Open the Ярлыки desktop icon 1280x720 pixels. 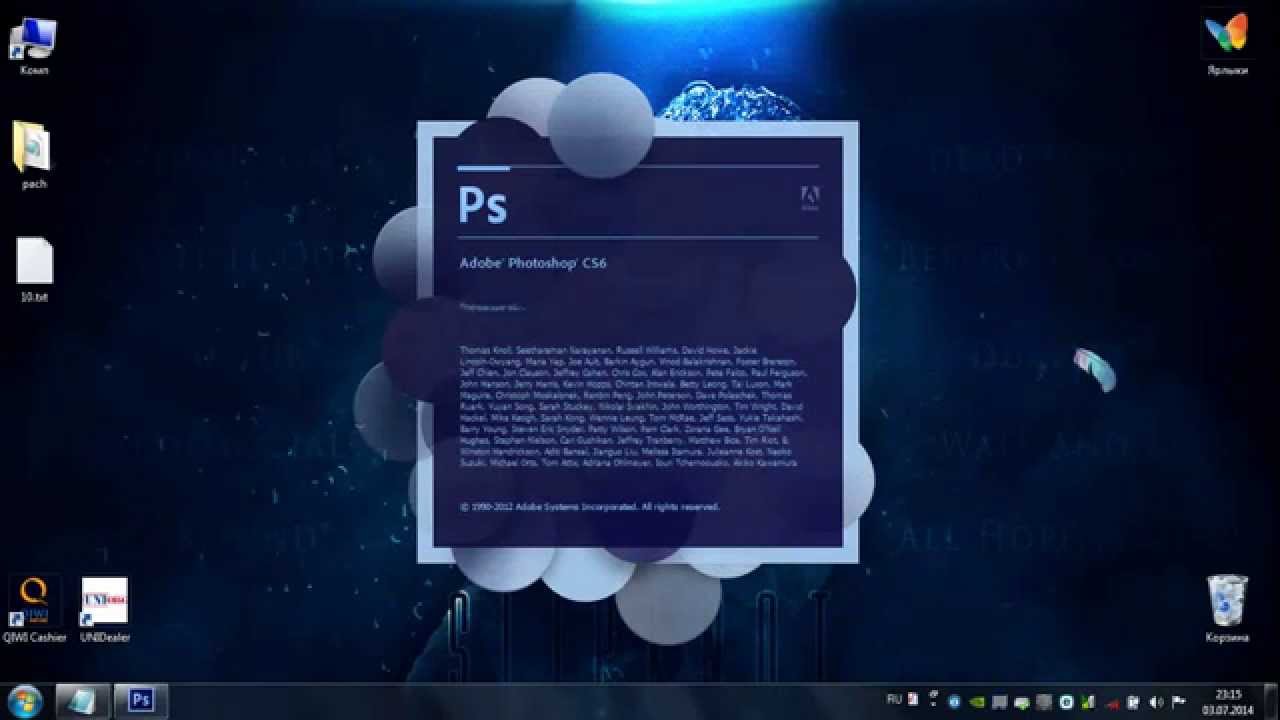coord(1227,43)
